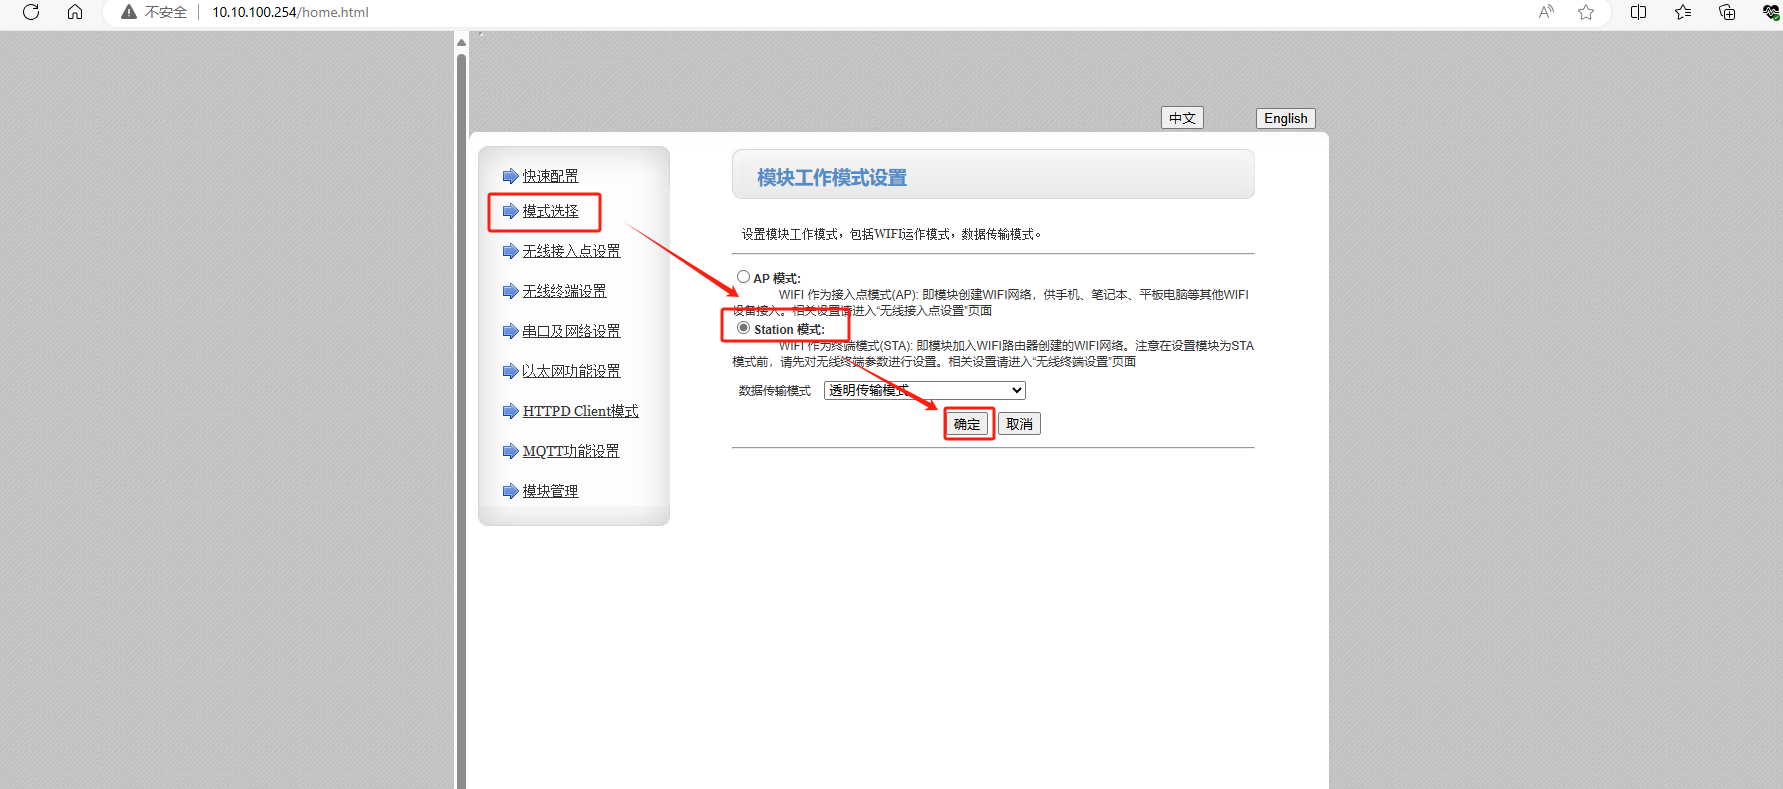Switch the language with the 中文 button
The width and height of the screenshot is (1783, 789).
point(1182,118)
